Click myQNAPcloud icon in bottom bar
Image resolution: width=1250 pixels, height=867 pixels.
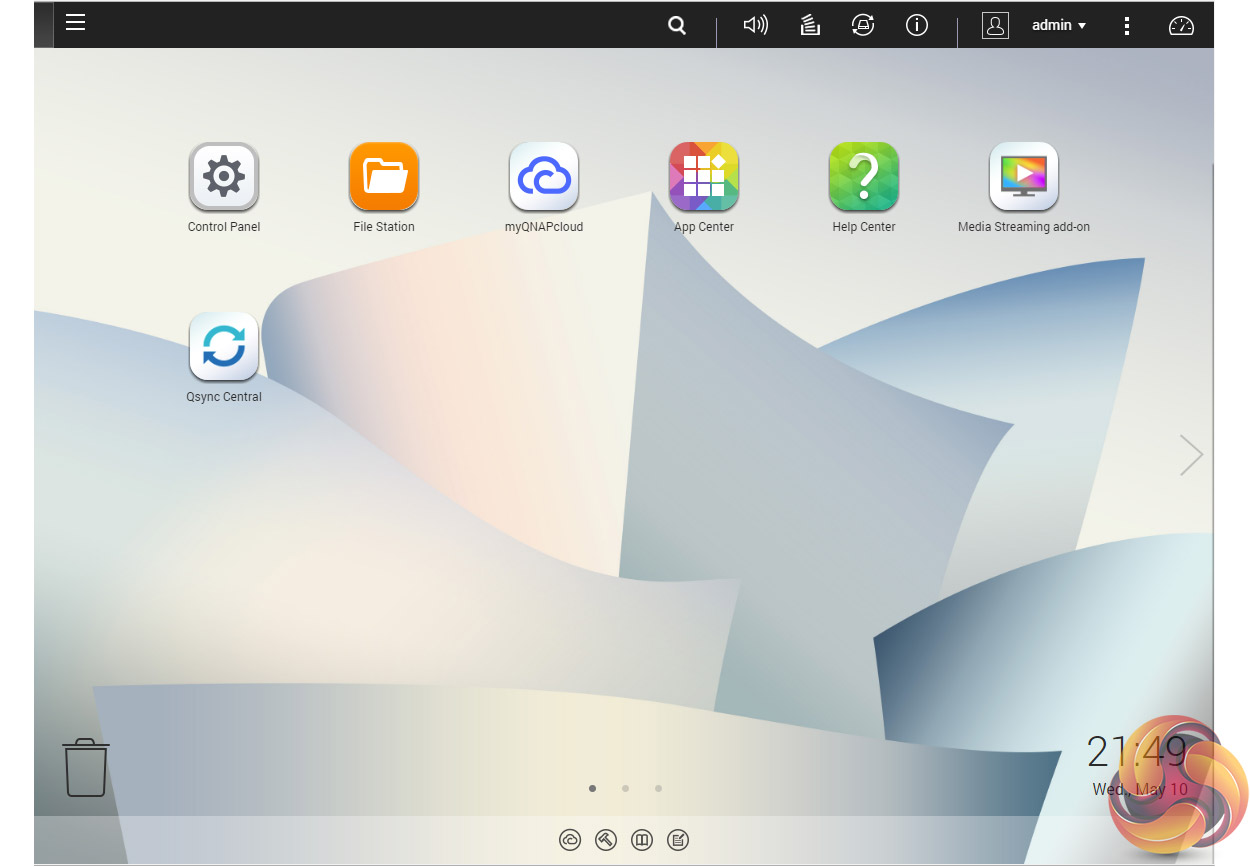(x=570, y=840)
